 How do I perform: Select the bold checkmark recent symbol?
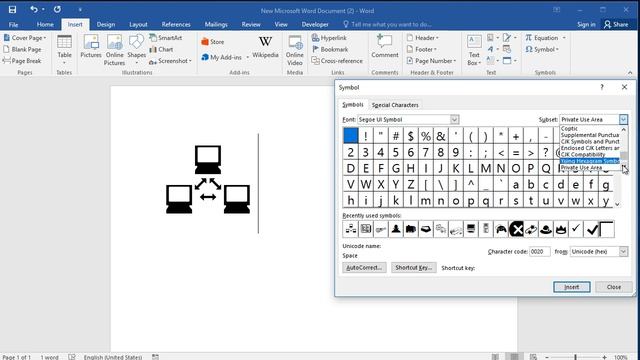[x=591, y=229]
